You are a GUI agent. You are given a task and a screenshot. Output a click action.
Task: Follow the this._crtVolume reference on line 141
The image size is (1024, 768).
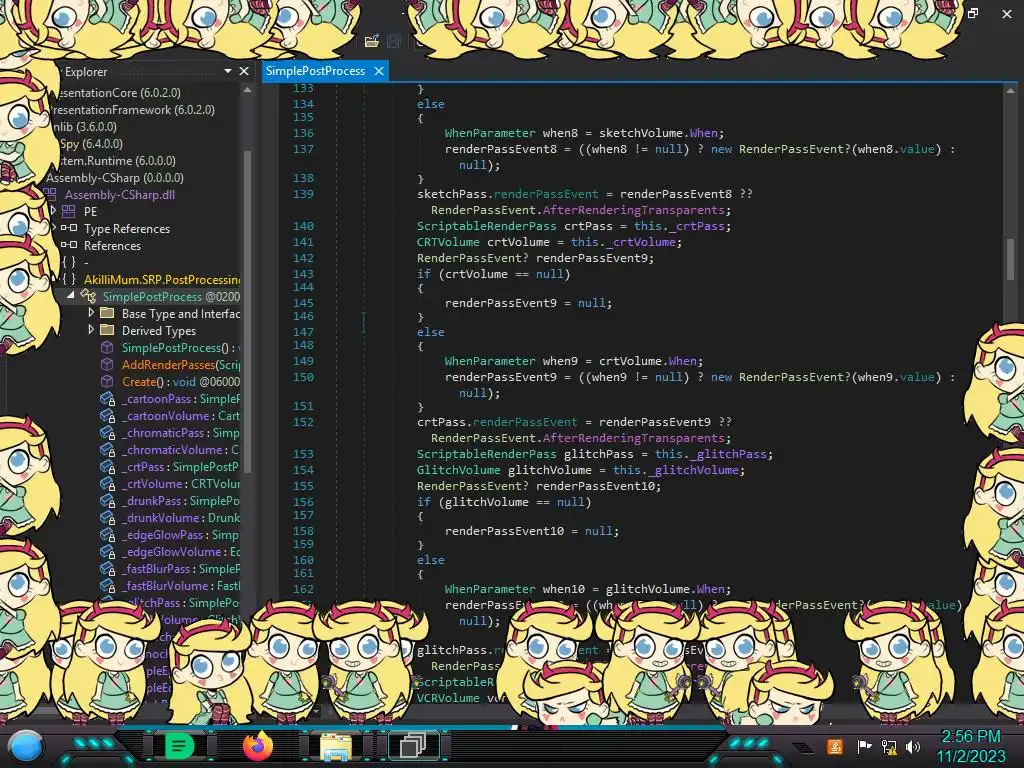point(626,242)
